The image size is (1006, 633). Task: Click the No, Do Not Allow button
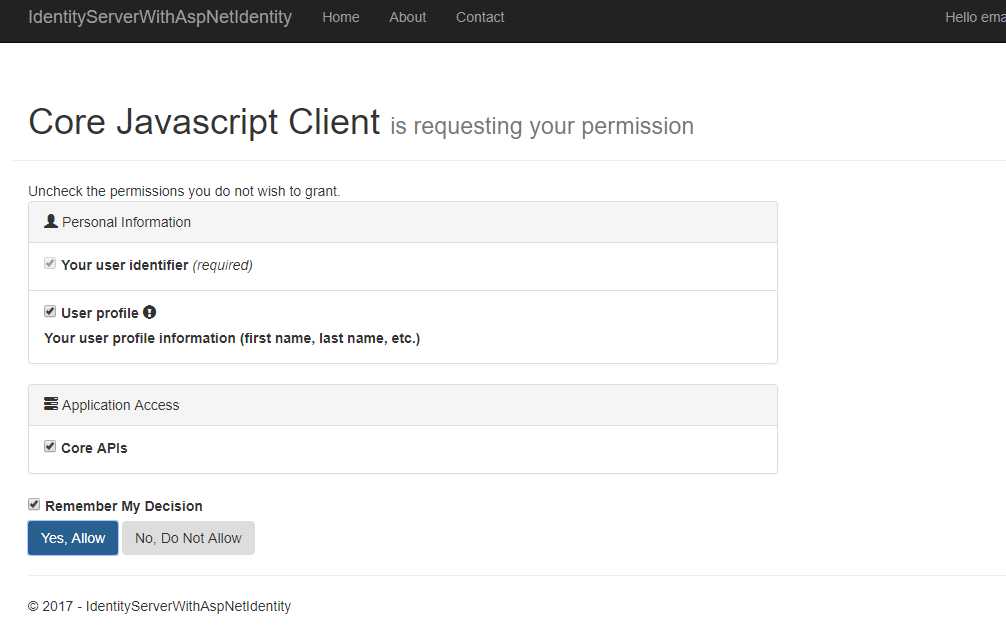[189, 538]
